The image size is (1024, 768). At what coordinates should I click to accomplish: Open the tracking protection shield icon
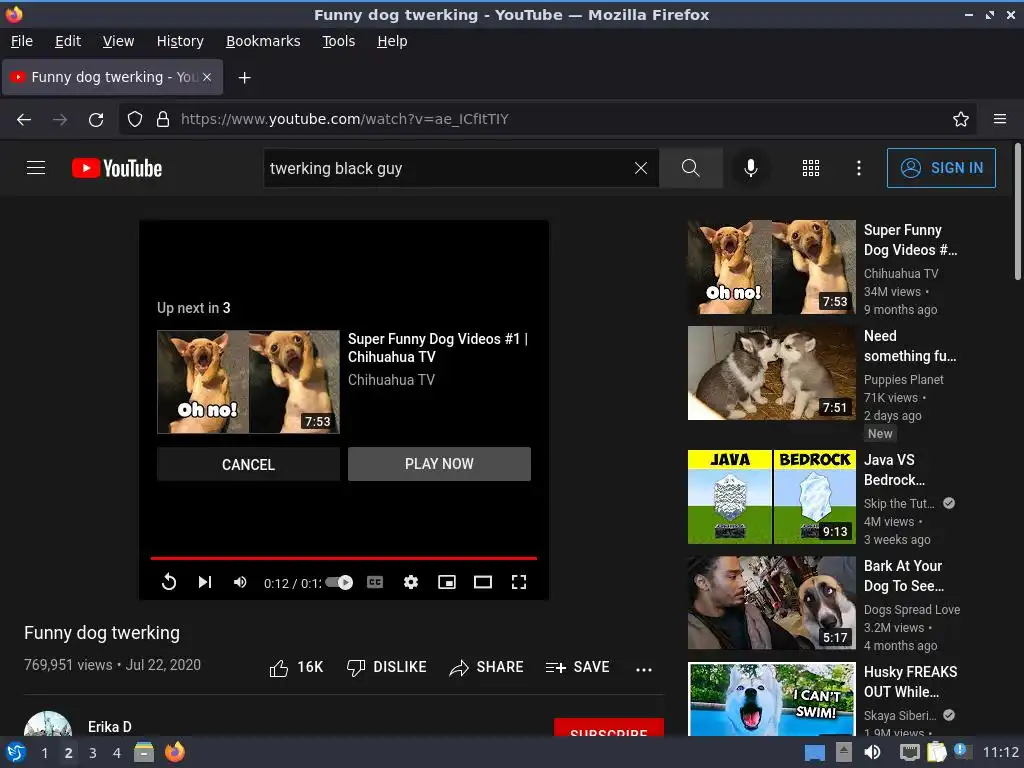(135, 120)
